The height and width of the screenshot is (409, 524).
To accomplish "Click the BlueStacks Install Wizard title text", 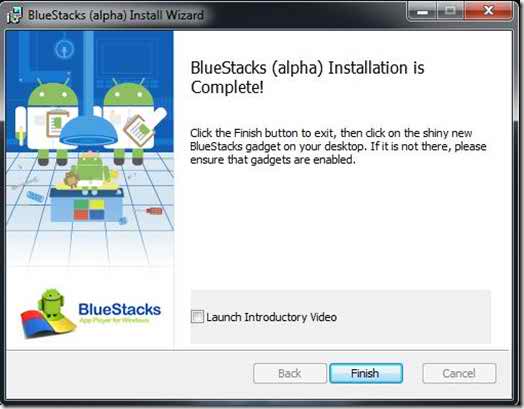I will tap(116, 15).
